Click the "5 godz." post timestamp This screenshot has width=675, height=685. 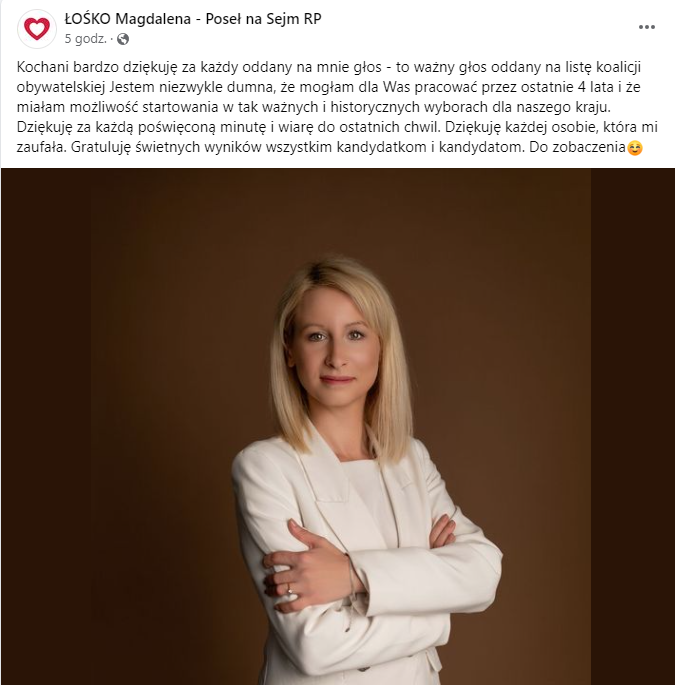point(86,39)
